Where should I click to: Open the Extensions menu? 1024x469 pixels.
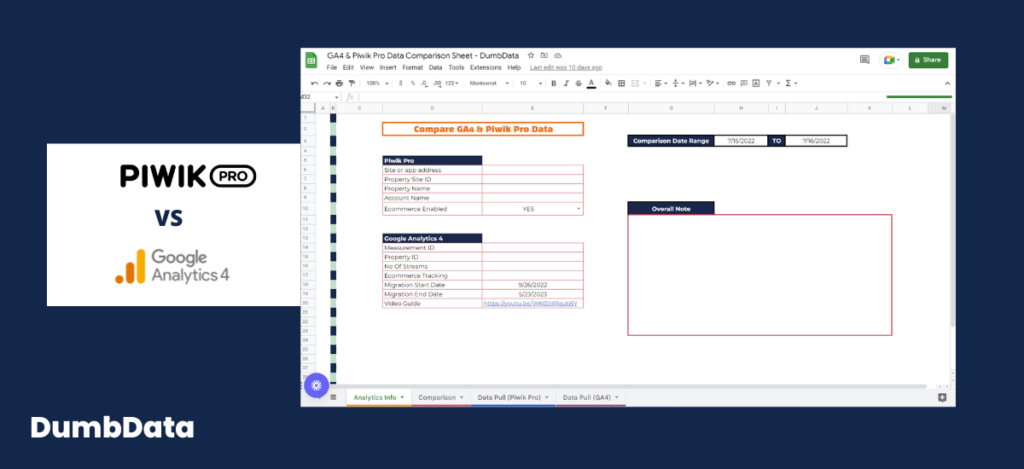485,67
